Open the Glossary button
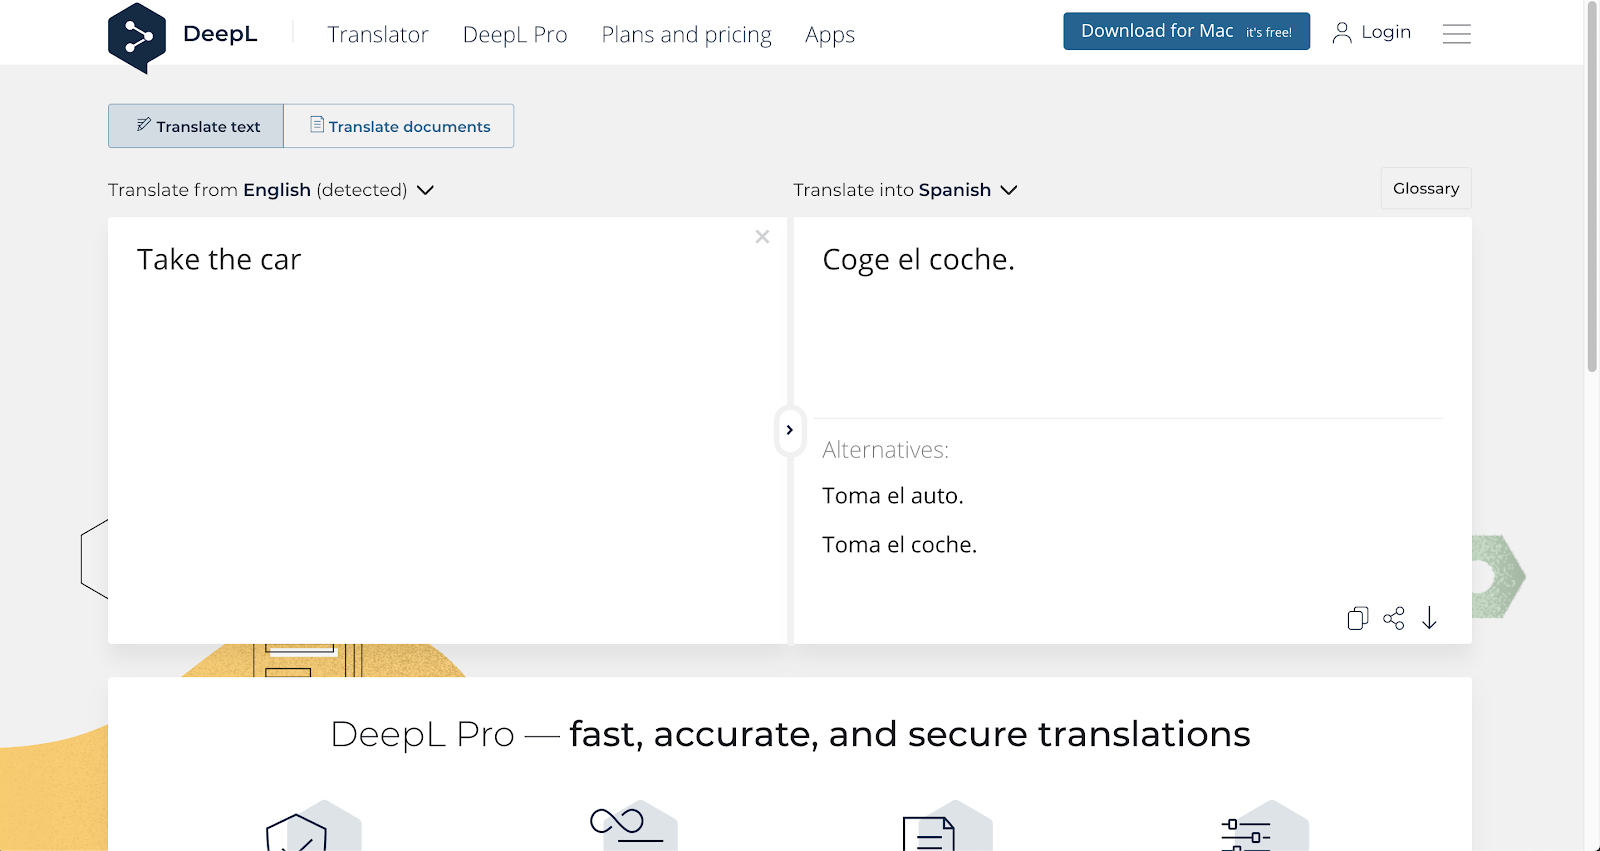This screenshot has height=851, width=1600. pyautogui.click(x=1426, y=188)
